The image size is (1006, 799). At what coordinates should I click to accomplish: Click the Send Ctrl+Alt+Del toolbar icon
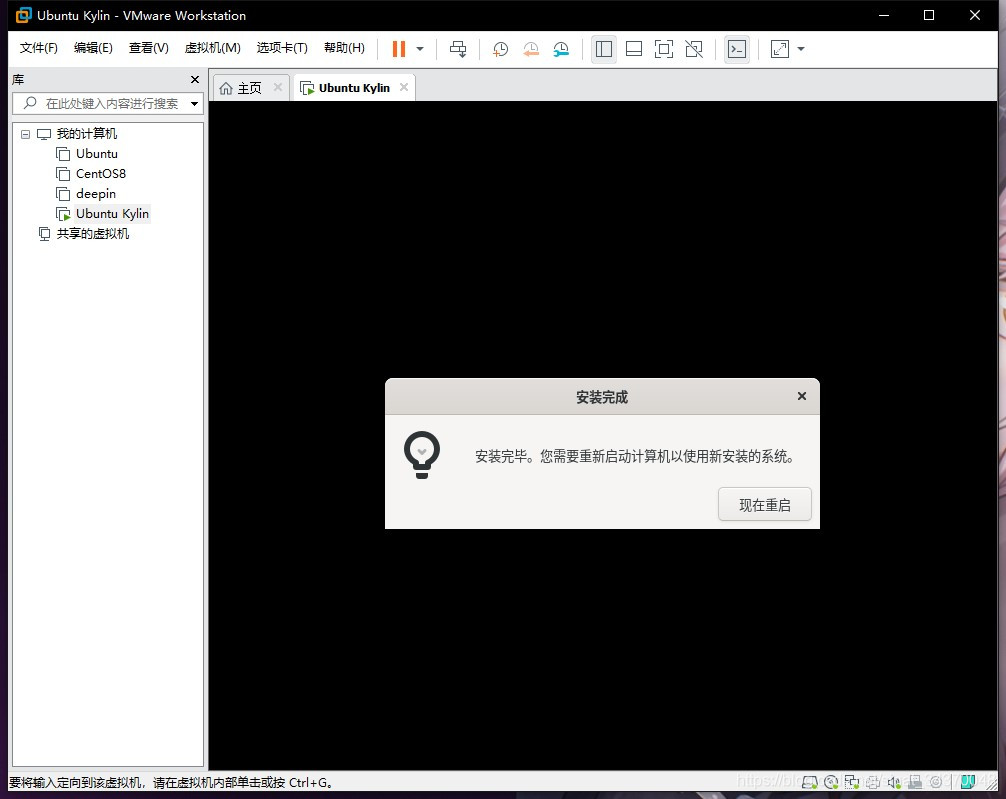pyautogui.click(x=458, y=49)
